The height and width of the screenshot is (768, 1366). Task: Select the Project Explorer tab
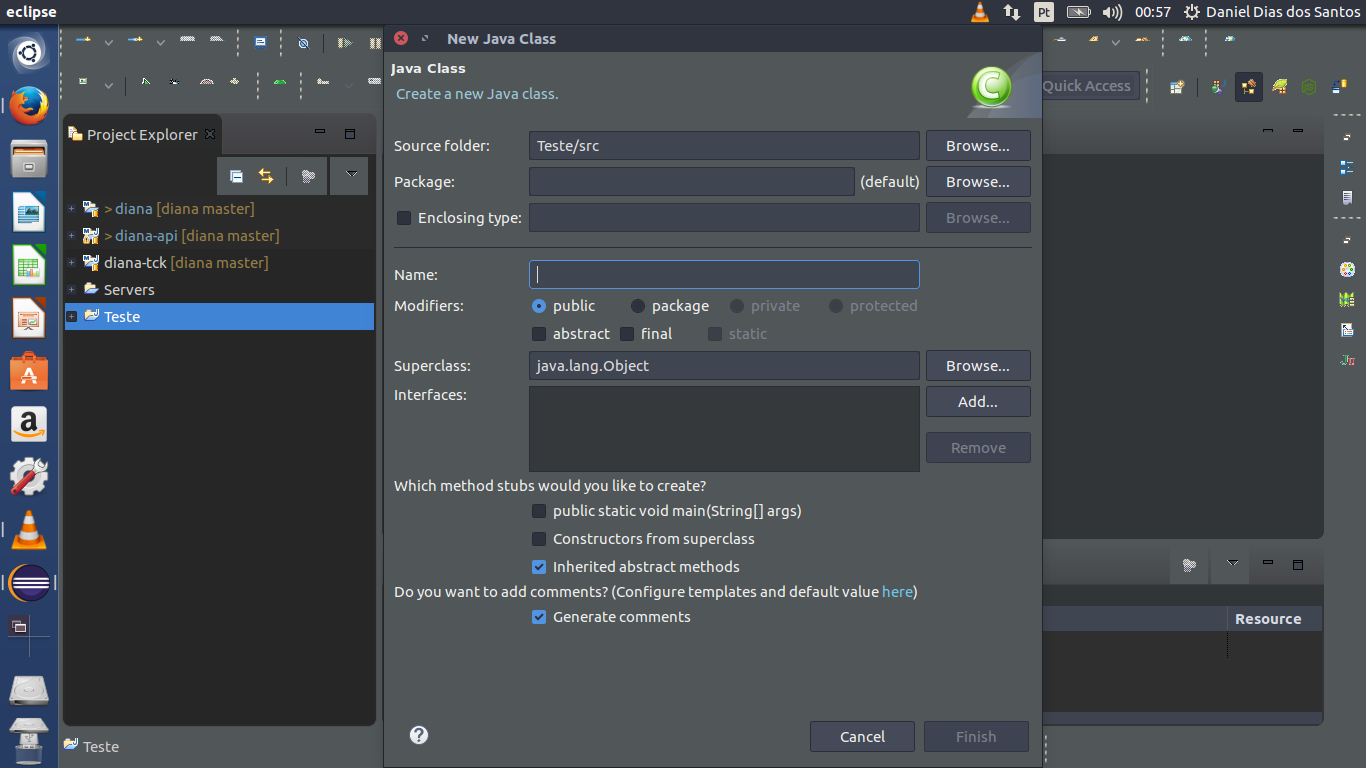pyautogui.click(x=141, y=135)
